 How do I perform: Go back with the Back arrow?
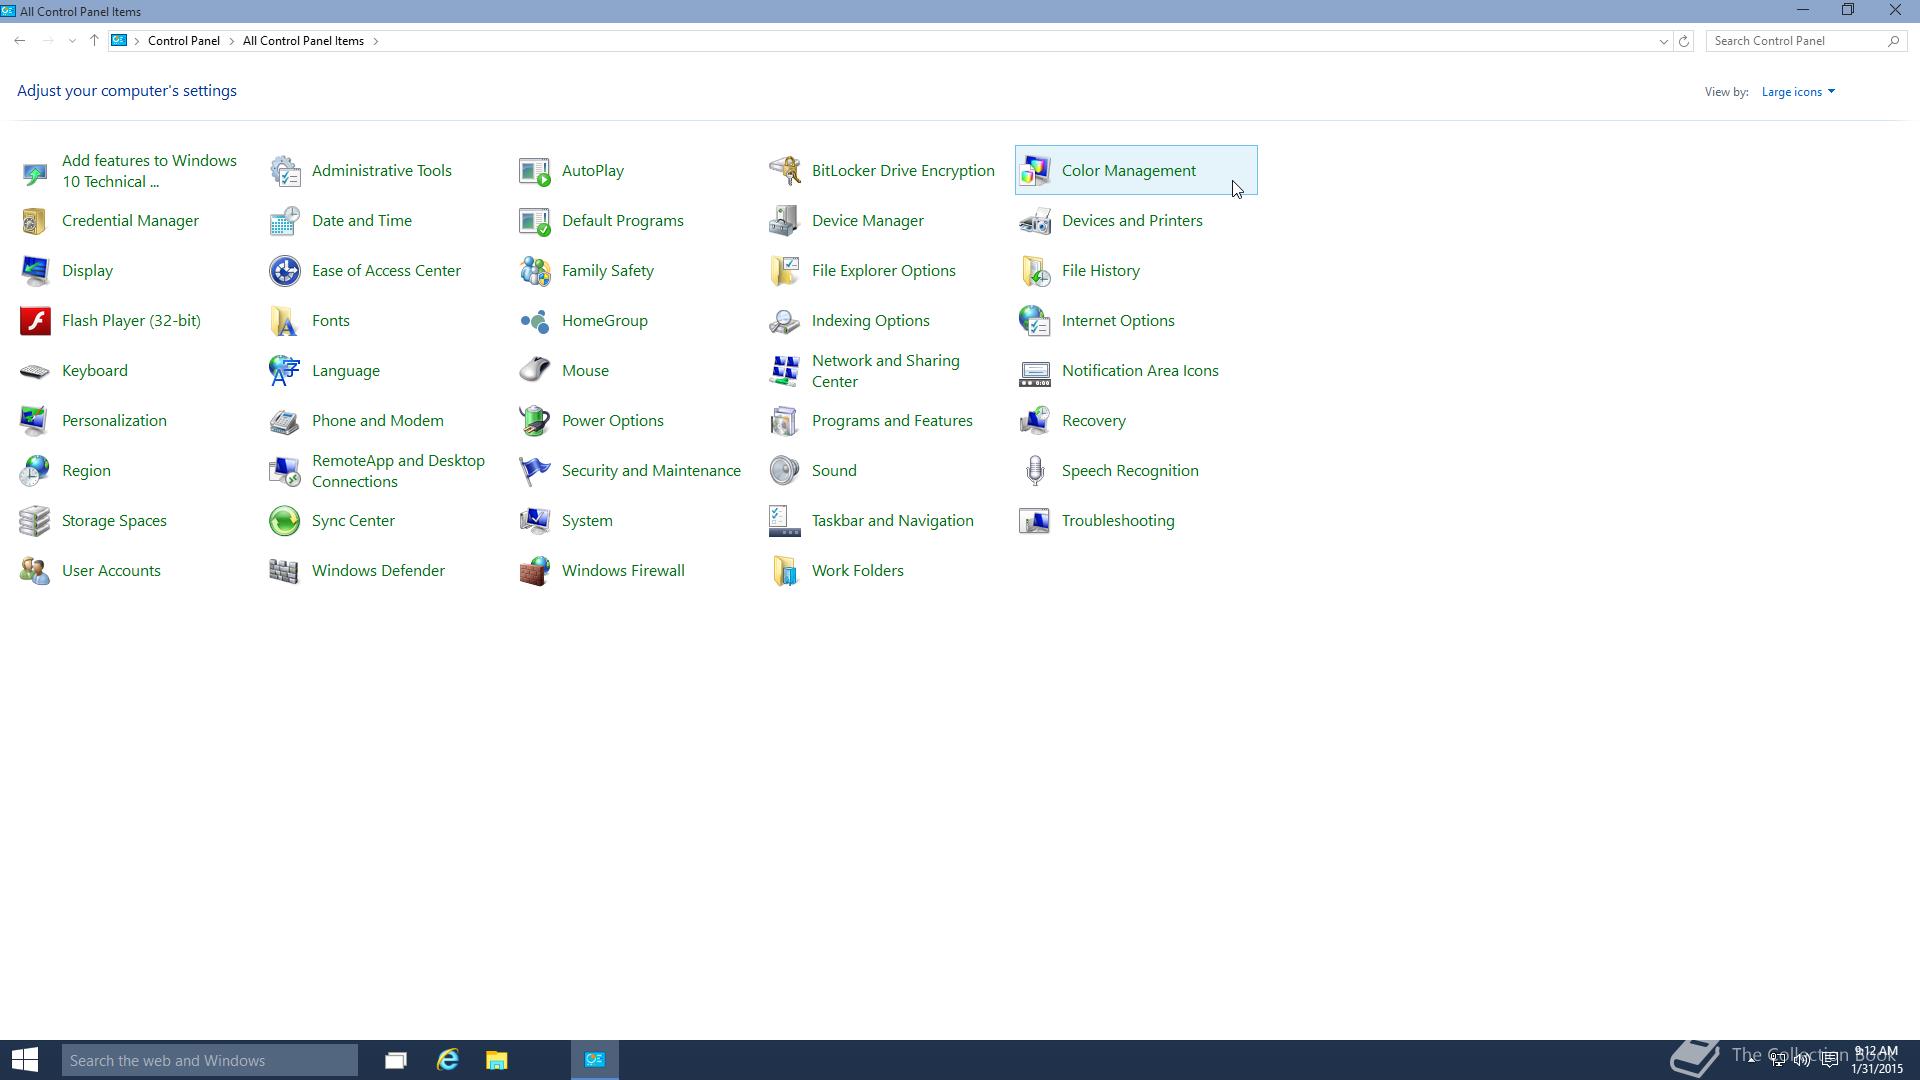pyautogui.click(x=20, y=41)
